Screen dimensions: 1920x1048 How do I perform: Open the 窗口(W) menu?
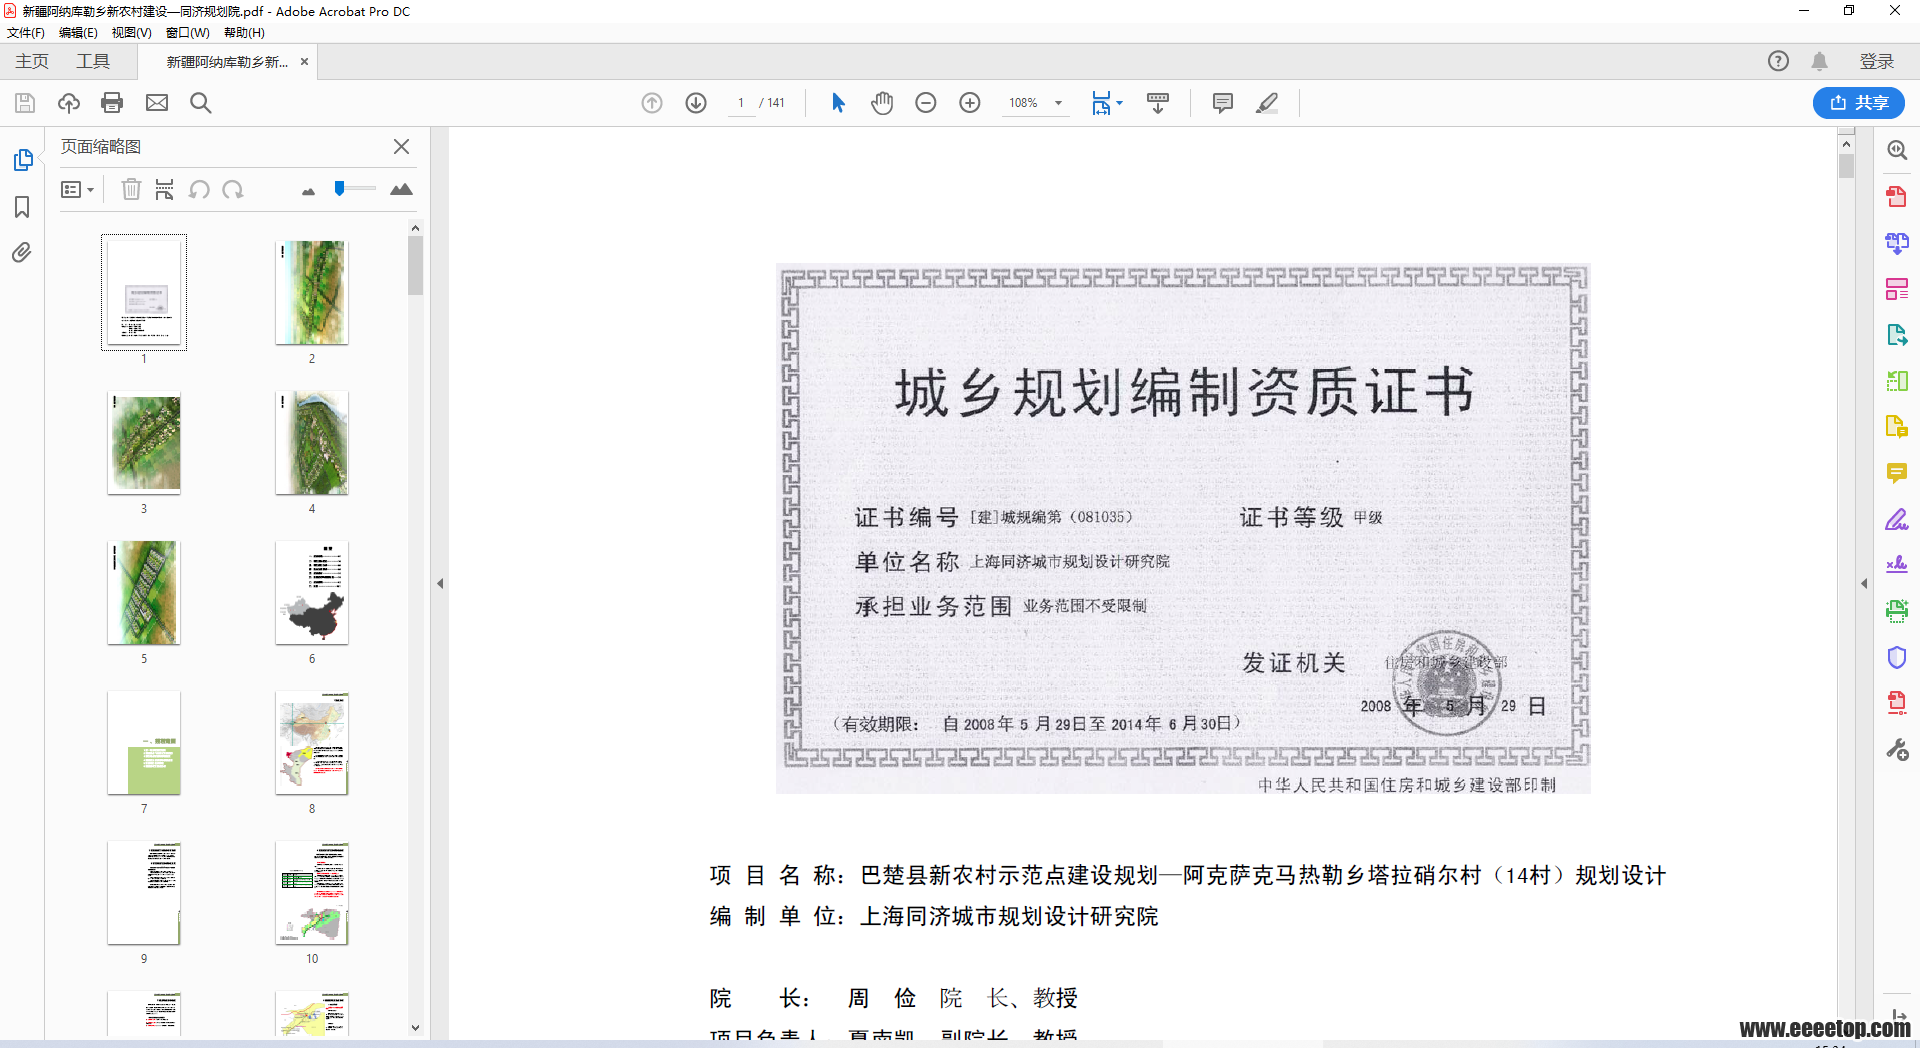[187, 33]
